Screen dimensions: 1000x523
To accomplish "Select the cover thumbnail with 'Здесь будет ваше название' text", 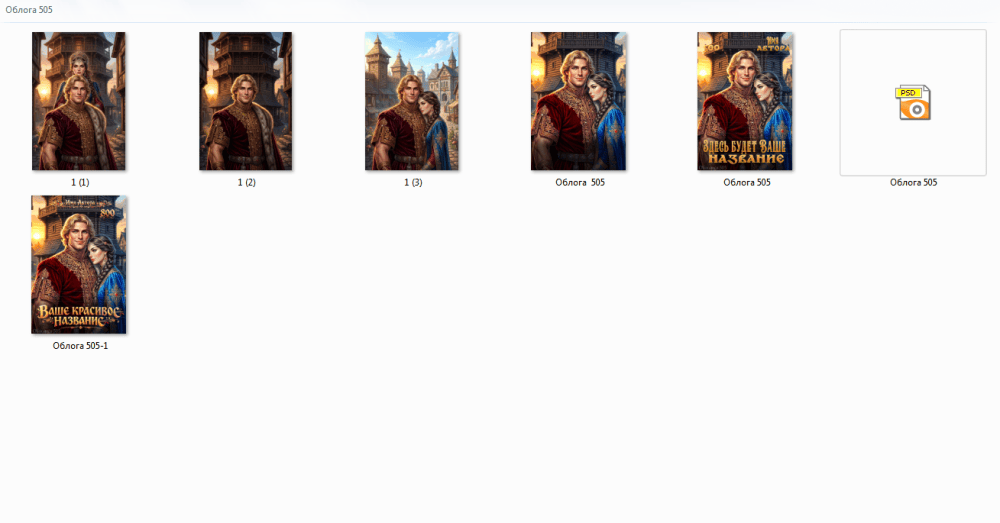I will (x=745, y=101).
